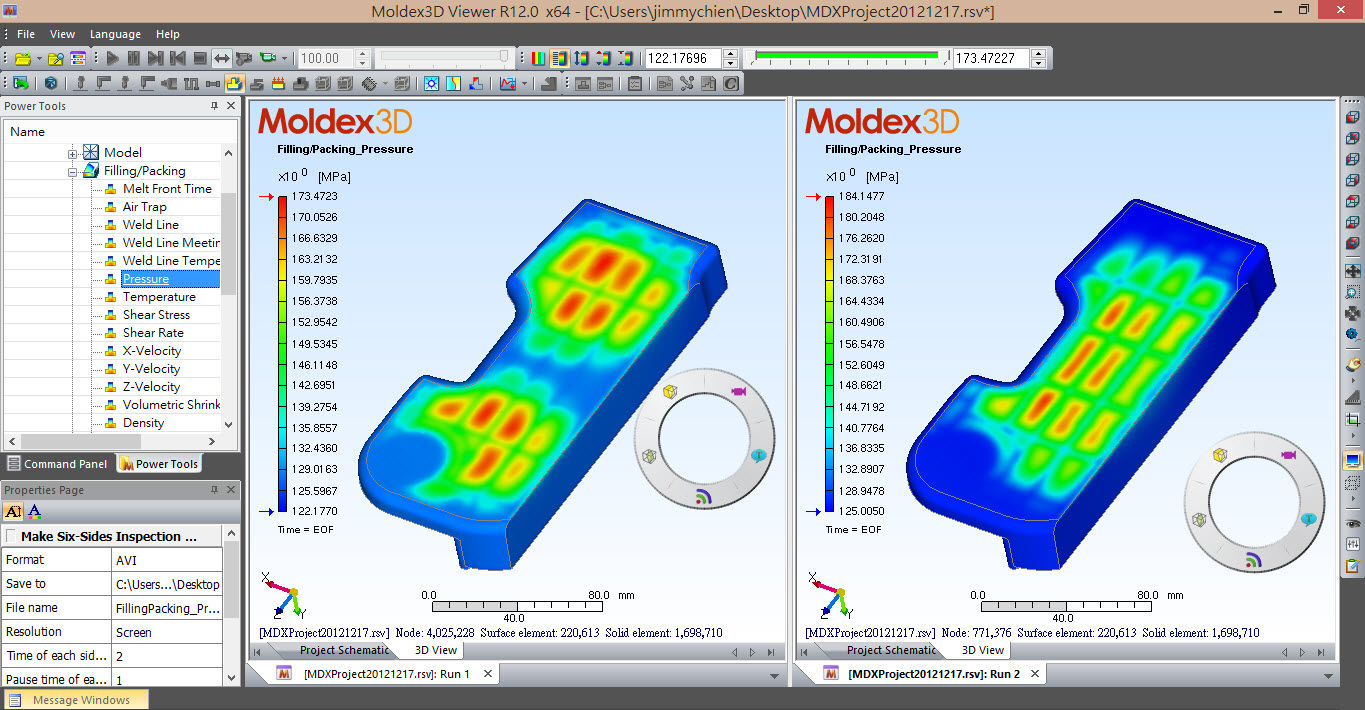Viewport: 1365px width, 710px height.
Task: Select the zoom window magnifier in right toolbar
Action: (x=1352, y=292)
